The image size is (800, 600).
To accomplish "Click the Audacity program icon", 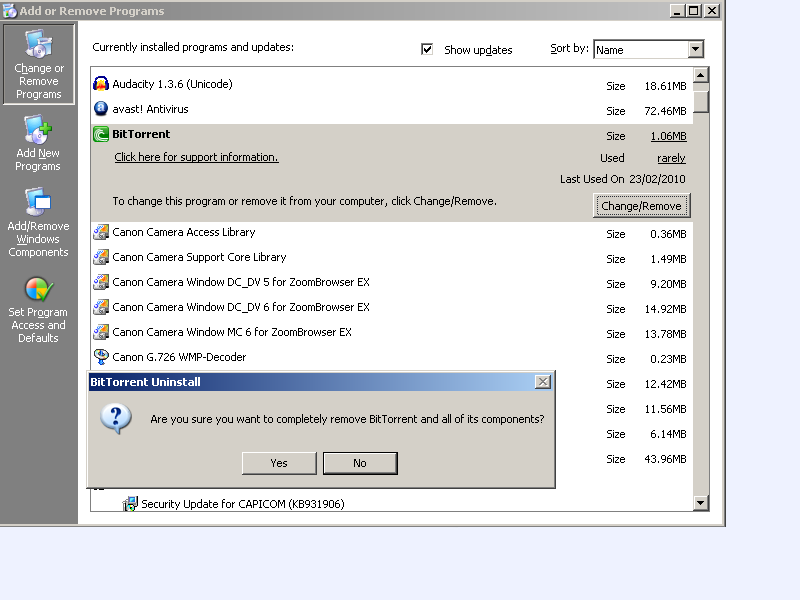I will [x=101, y=84].
